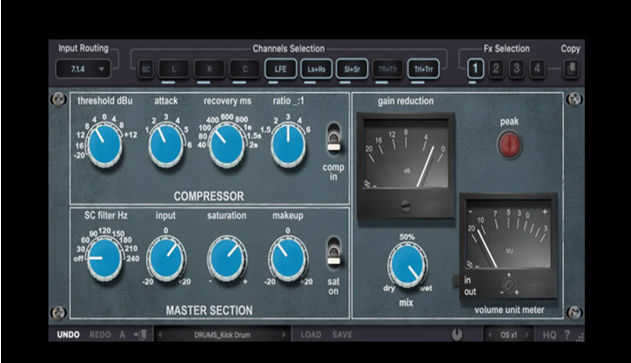The image size is (631, 363).
Task: Click the gain reduction meter display
Action: (x=406, y=154)
